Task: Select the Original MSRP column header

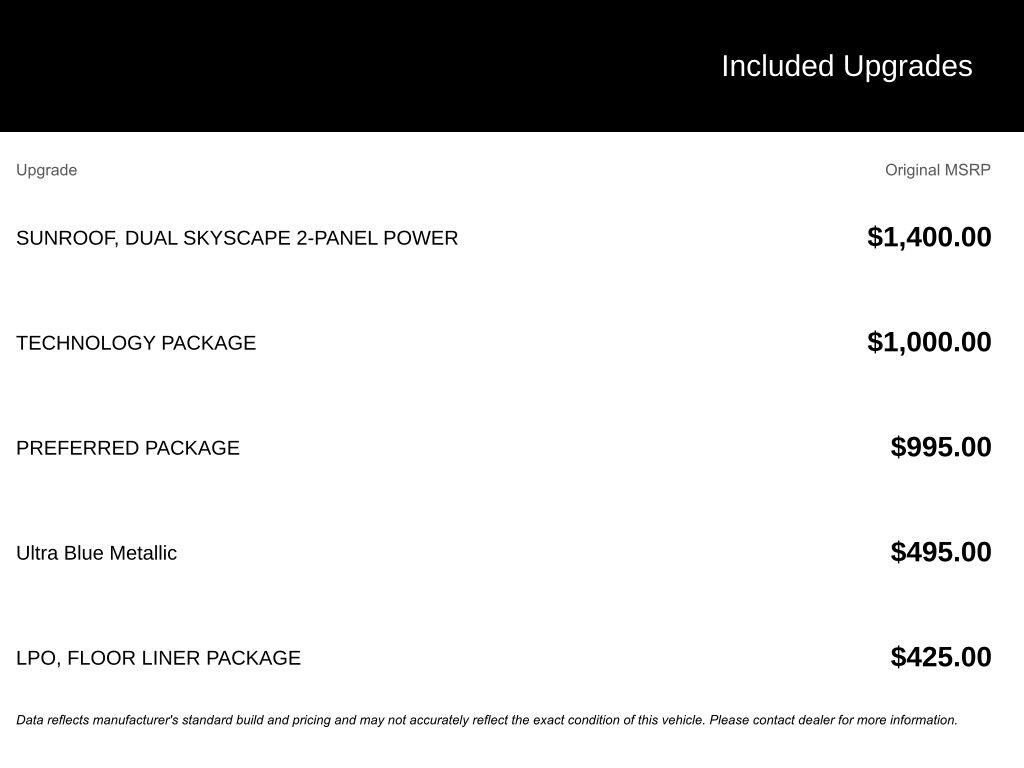Action: tap(937, 170)
